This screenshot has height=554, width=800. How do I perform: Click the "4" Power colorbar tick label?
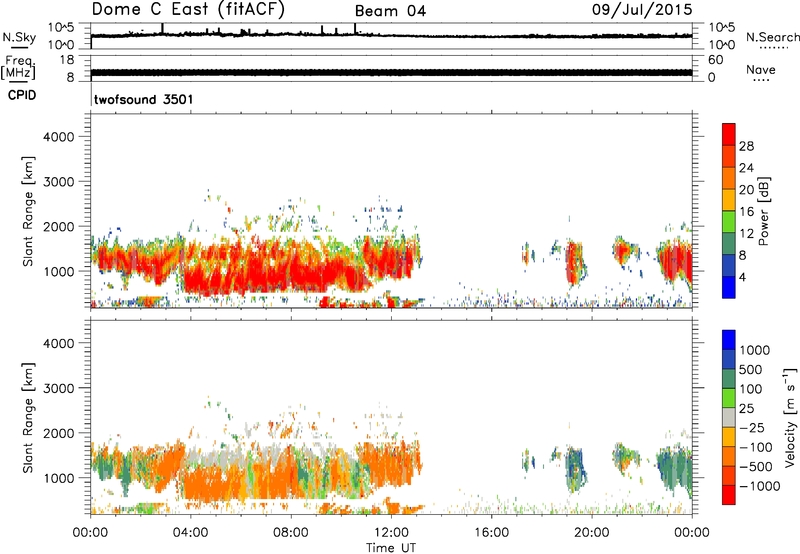742,277
